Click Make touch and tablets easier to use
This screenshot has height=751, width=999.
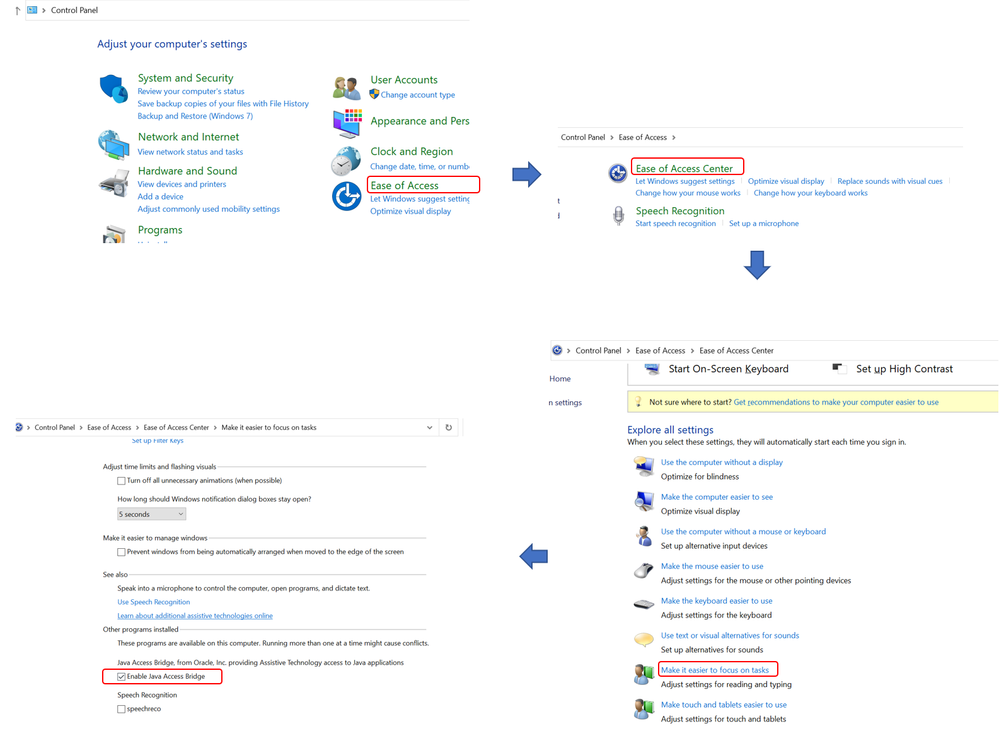[724, 705]
